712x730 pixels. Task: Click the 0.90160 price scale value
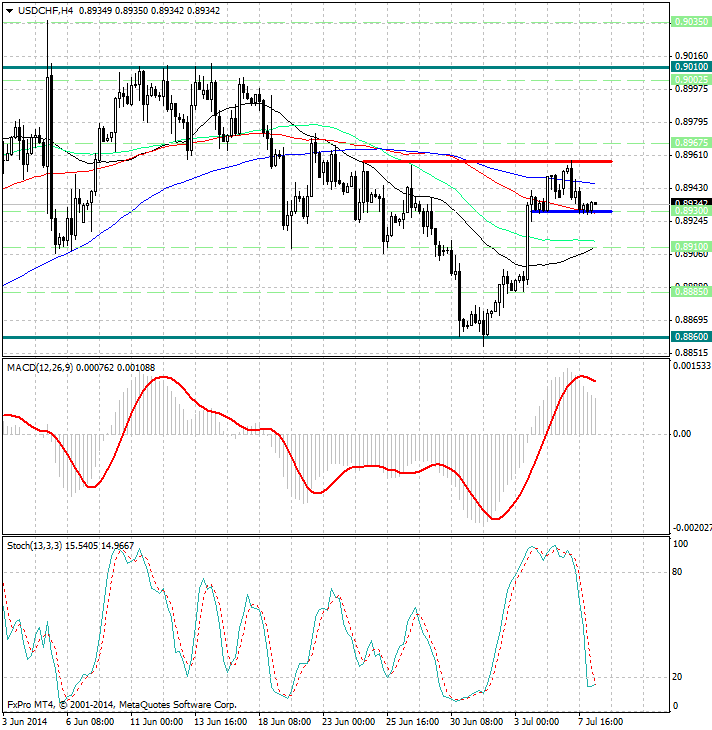(692, 56)
